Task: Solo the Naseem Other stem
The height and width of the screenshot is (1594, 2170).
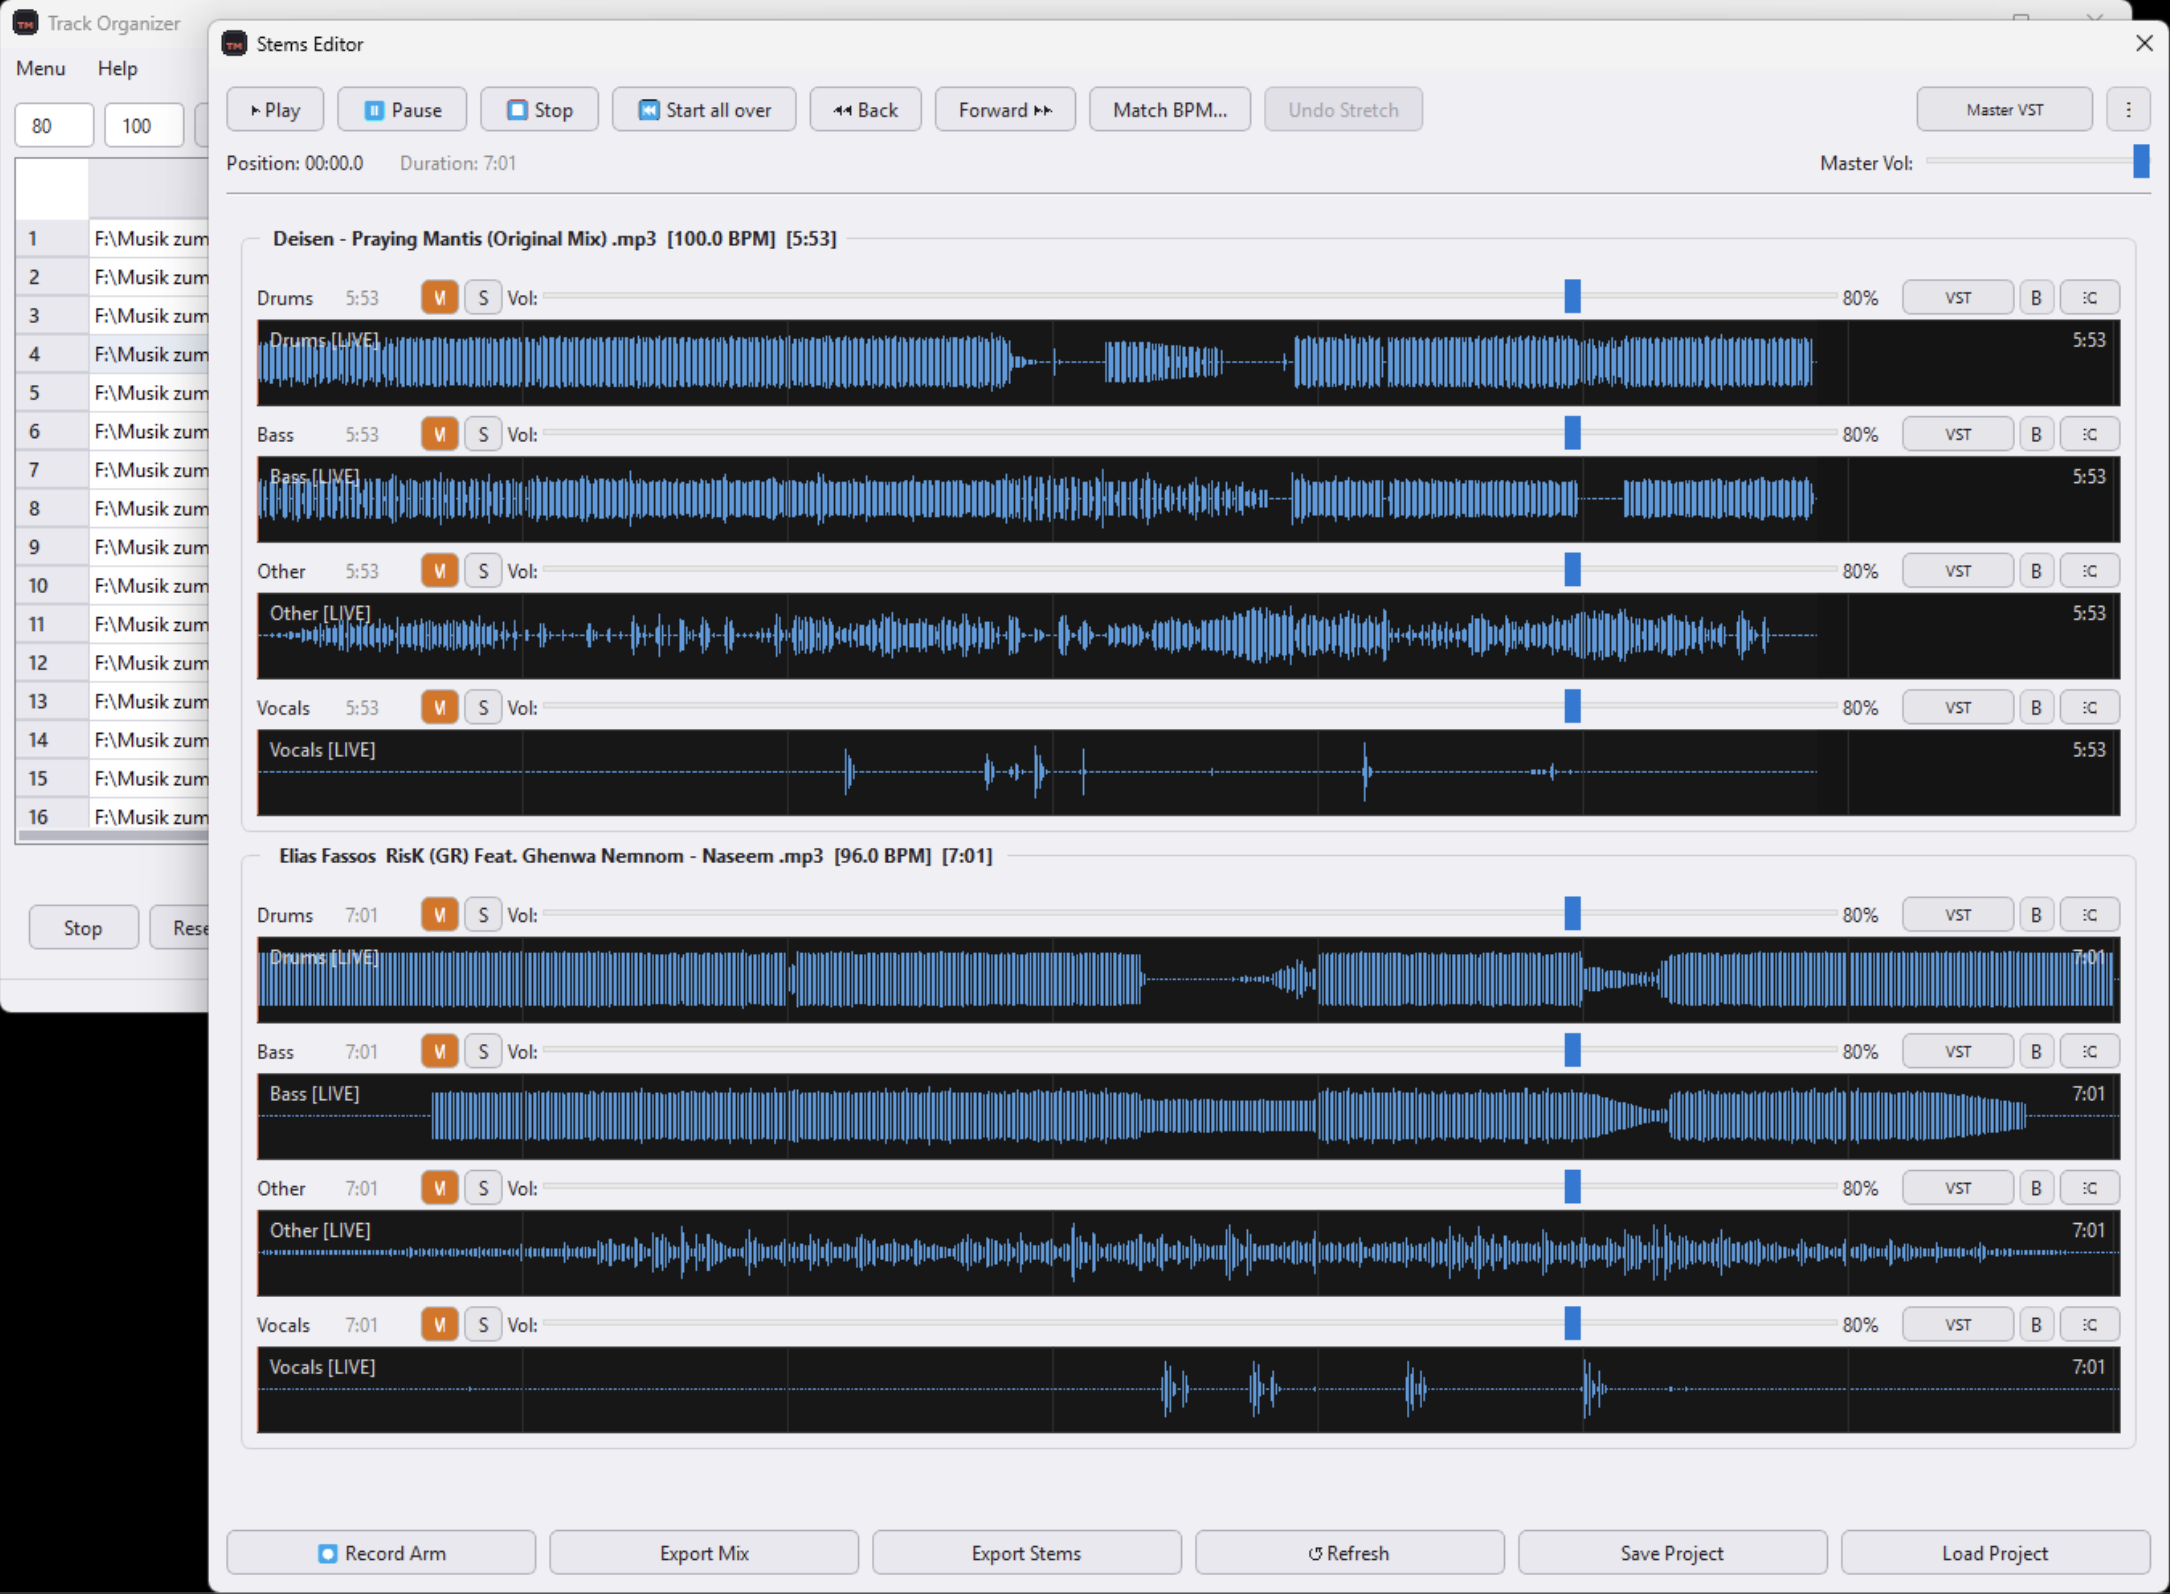Action: click(x=483, y=1188)
